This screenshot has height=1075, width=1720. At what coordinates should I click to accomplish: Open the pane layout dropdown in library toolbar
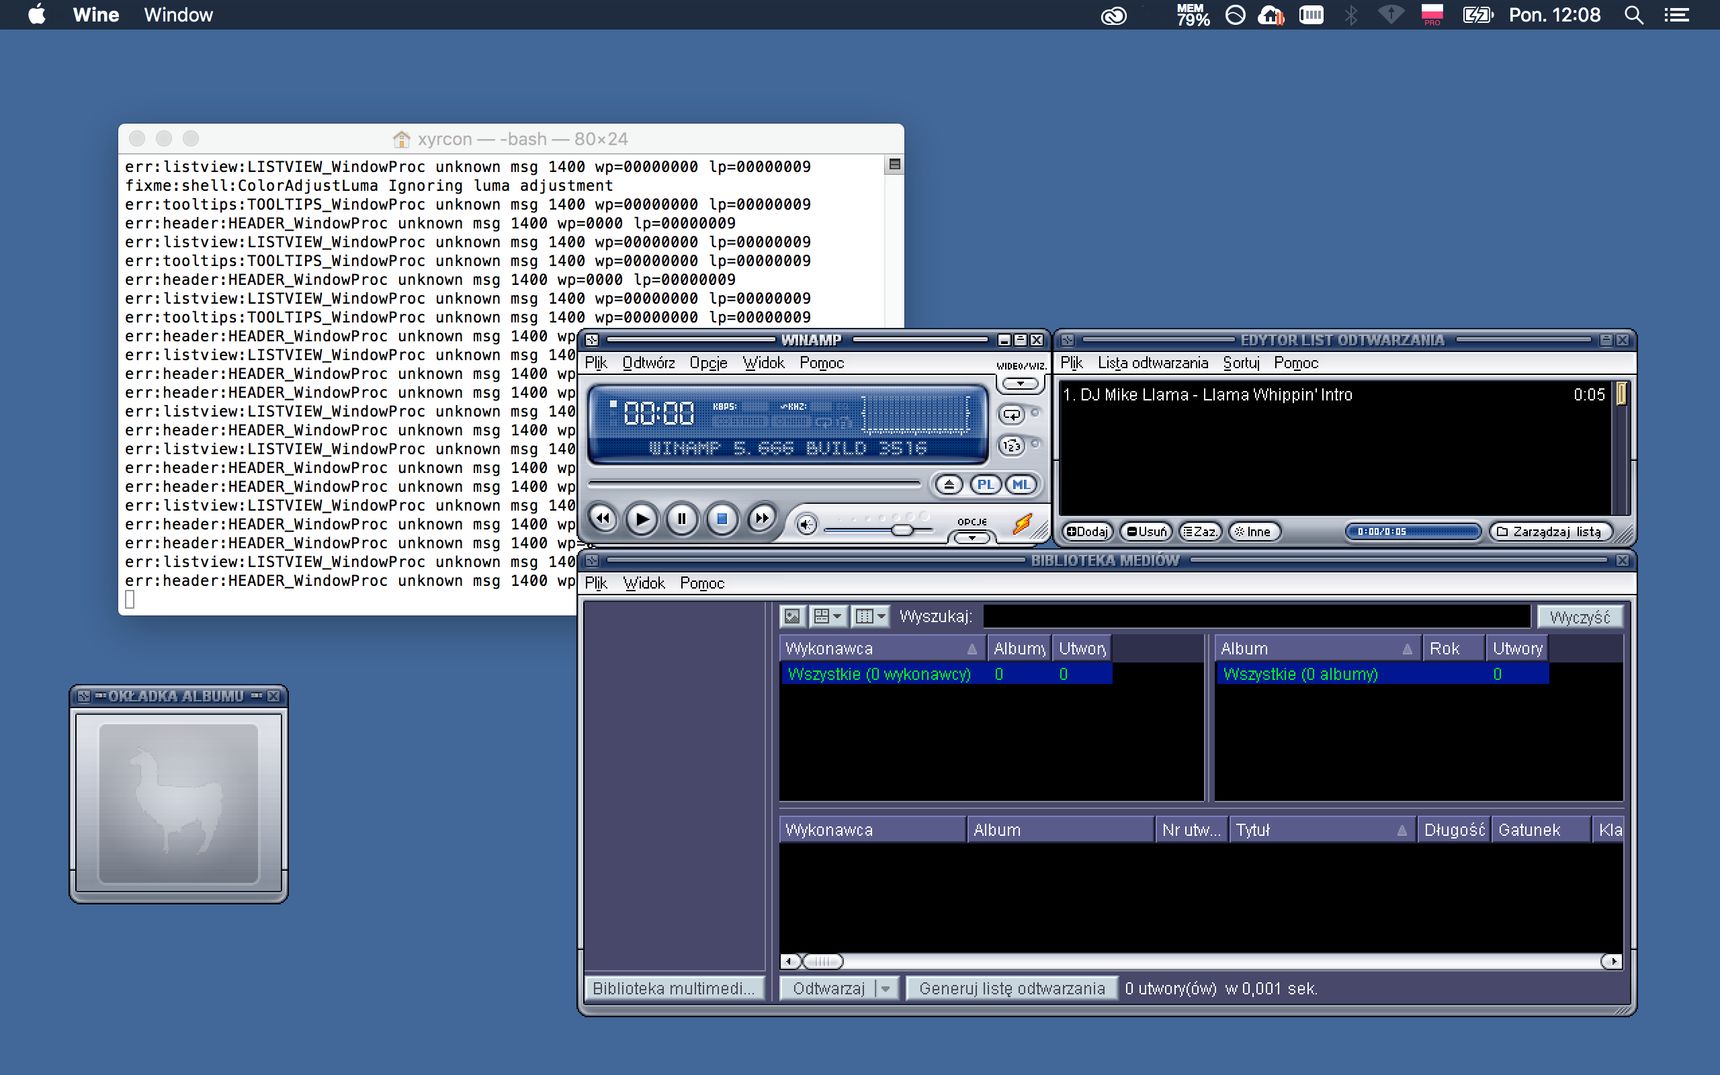(828, 617)
